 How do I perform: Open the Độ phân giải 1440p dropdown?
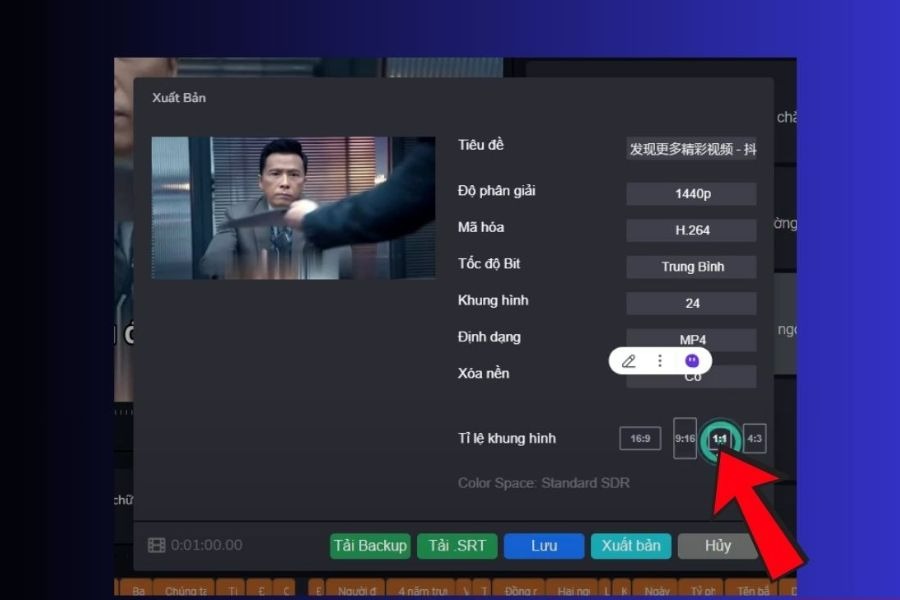pyautogui.click(x=691, y=194)
